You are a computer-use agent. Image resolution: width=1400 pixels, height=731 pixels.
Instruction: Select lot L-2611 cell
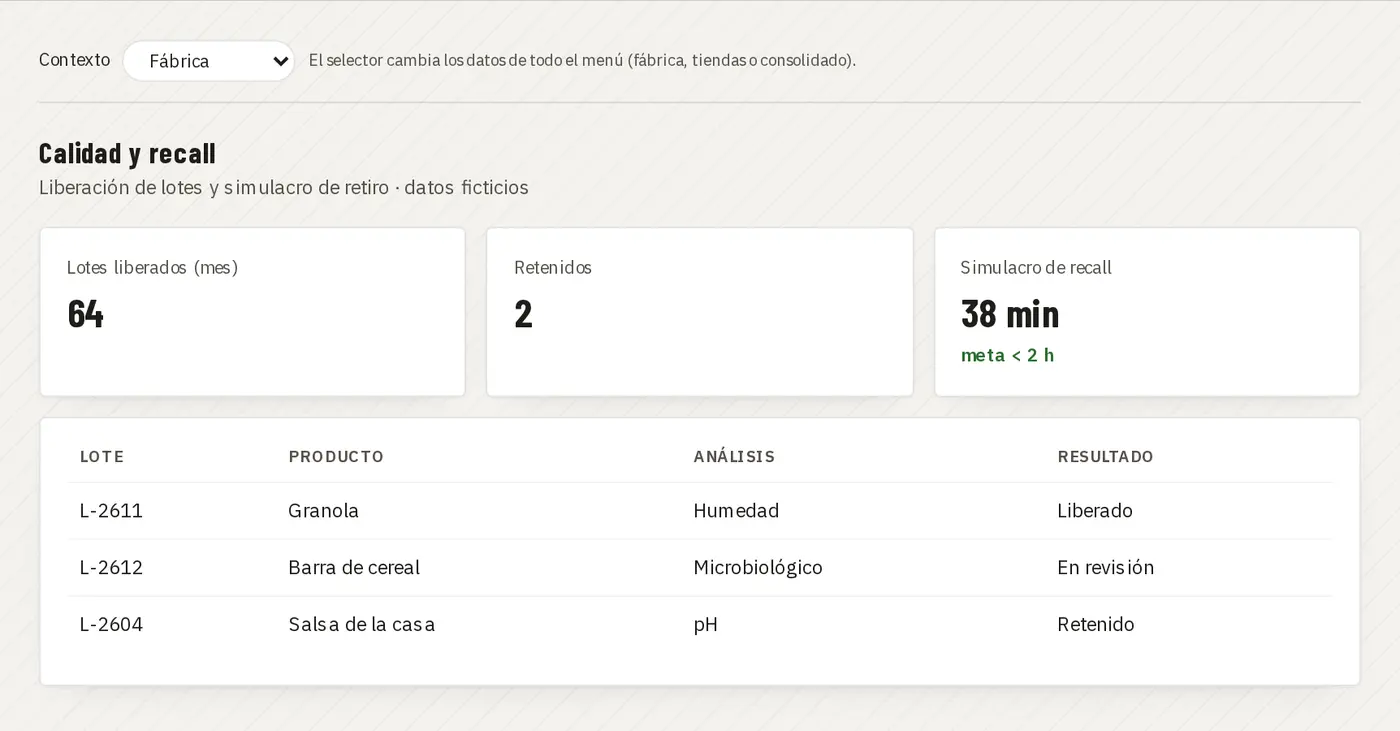(111, 511)
